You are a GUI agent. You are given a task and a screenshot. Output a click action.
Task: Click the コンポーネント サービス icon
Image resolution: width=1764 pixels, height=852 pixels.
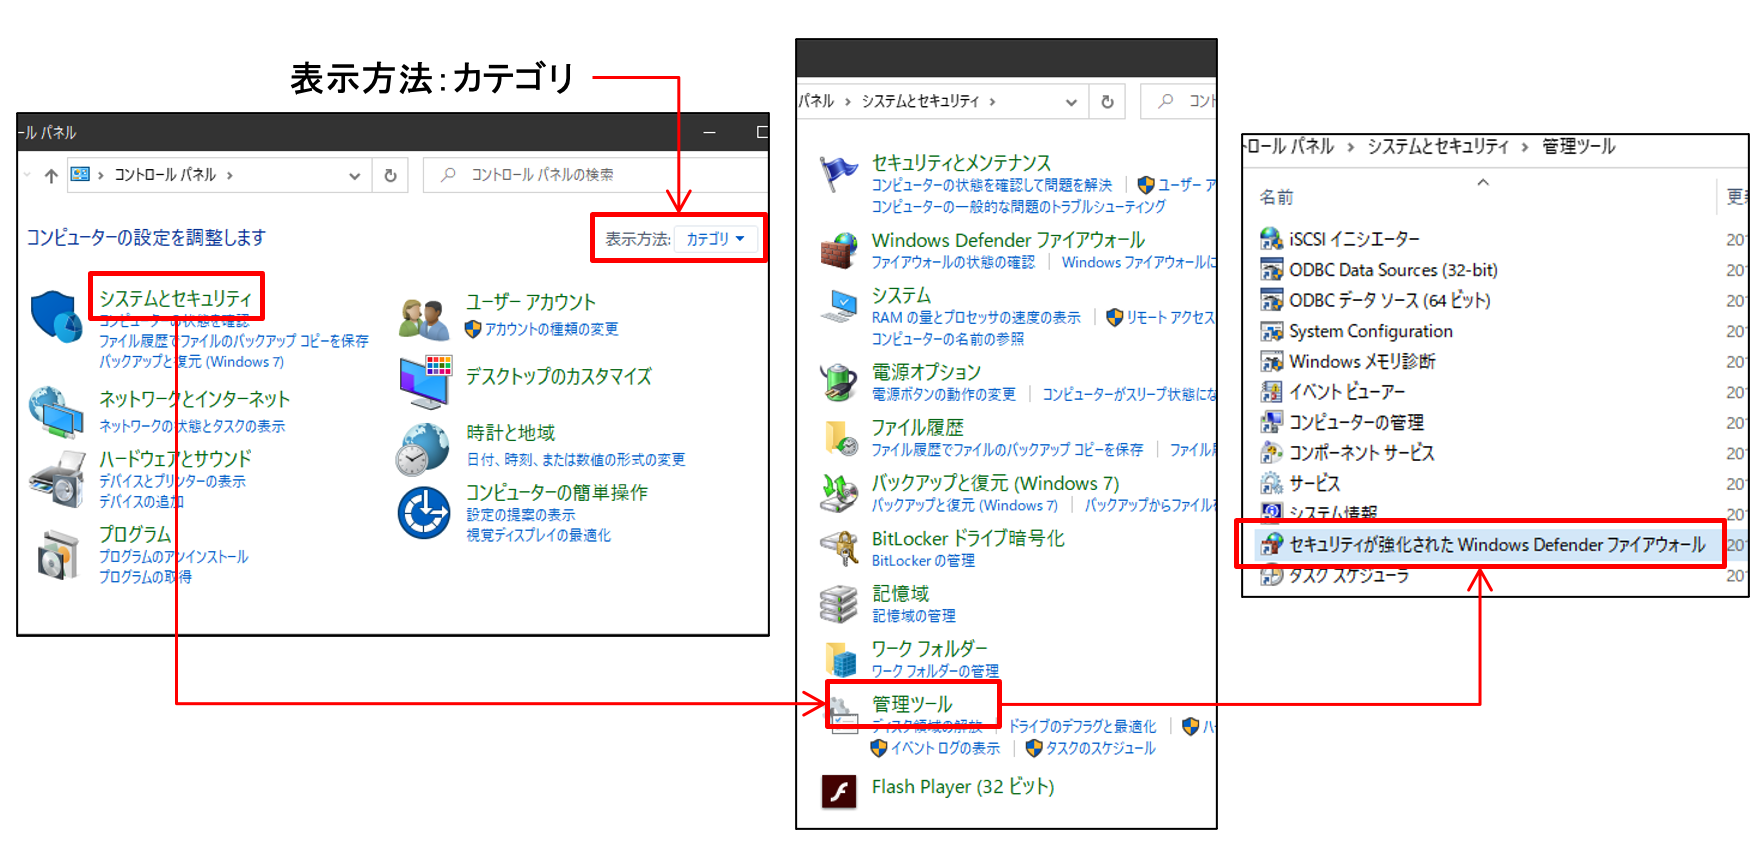tap(1271, 453)
